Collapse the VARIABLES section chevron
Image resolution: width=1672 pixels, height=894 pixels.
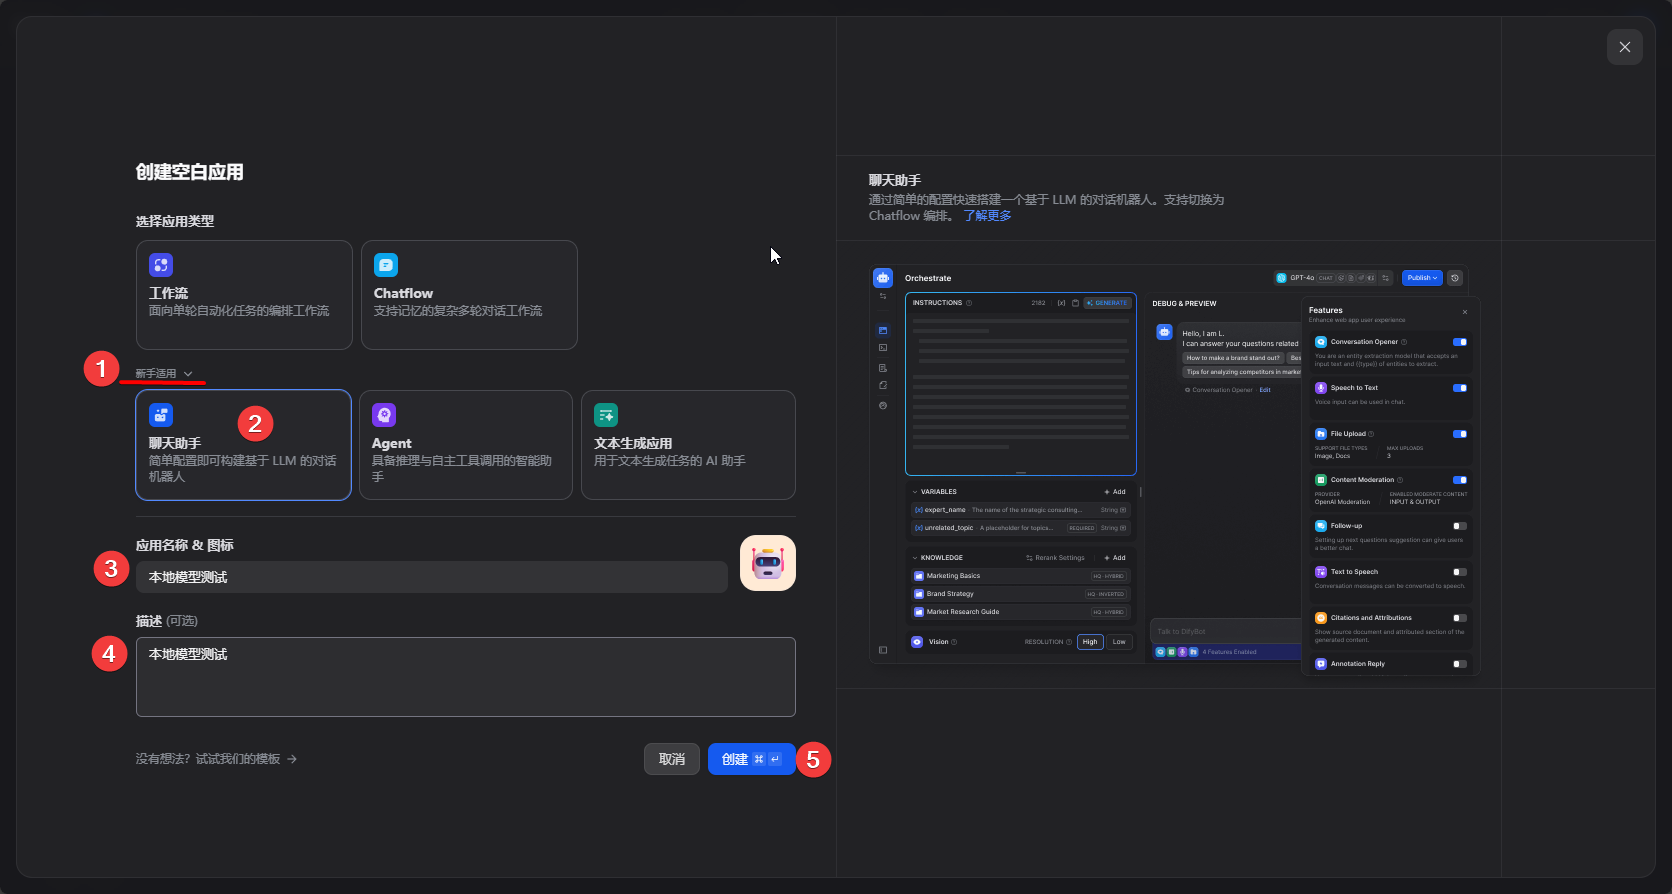pos(915,492)
